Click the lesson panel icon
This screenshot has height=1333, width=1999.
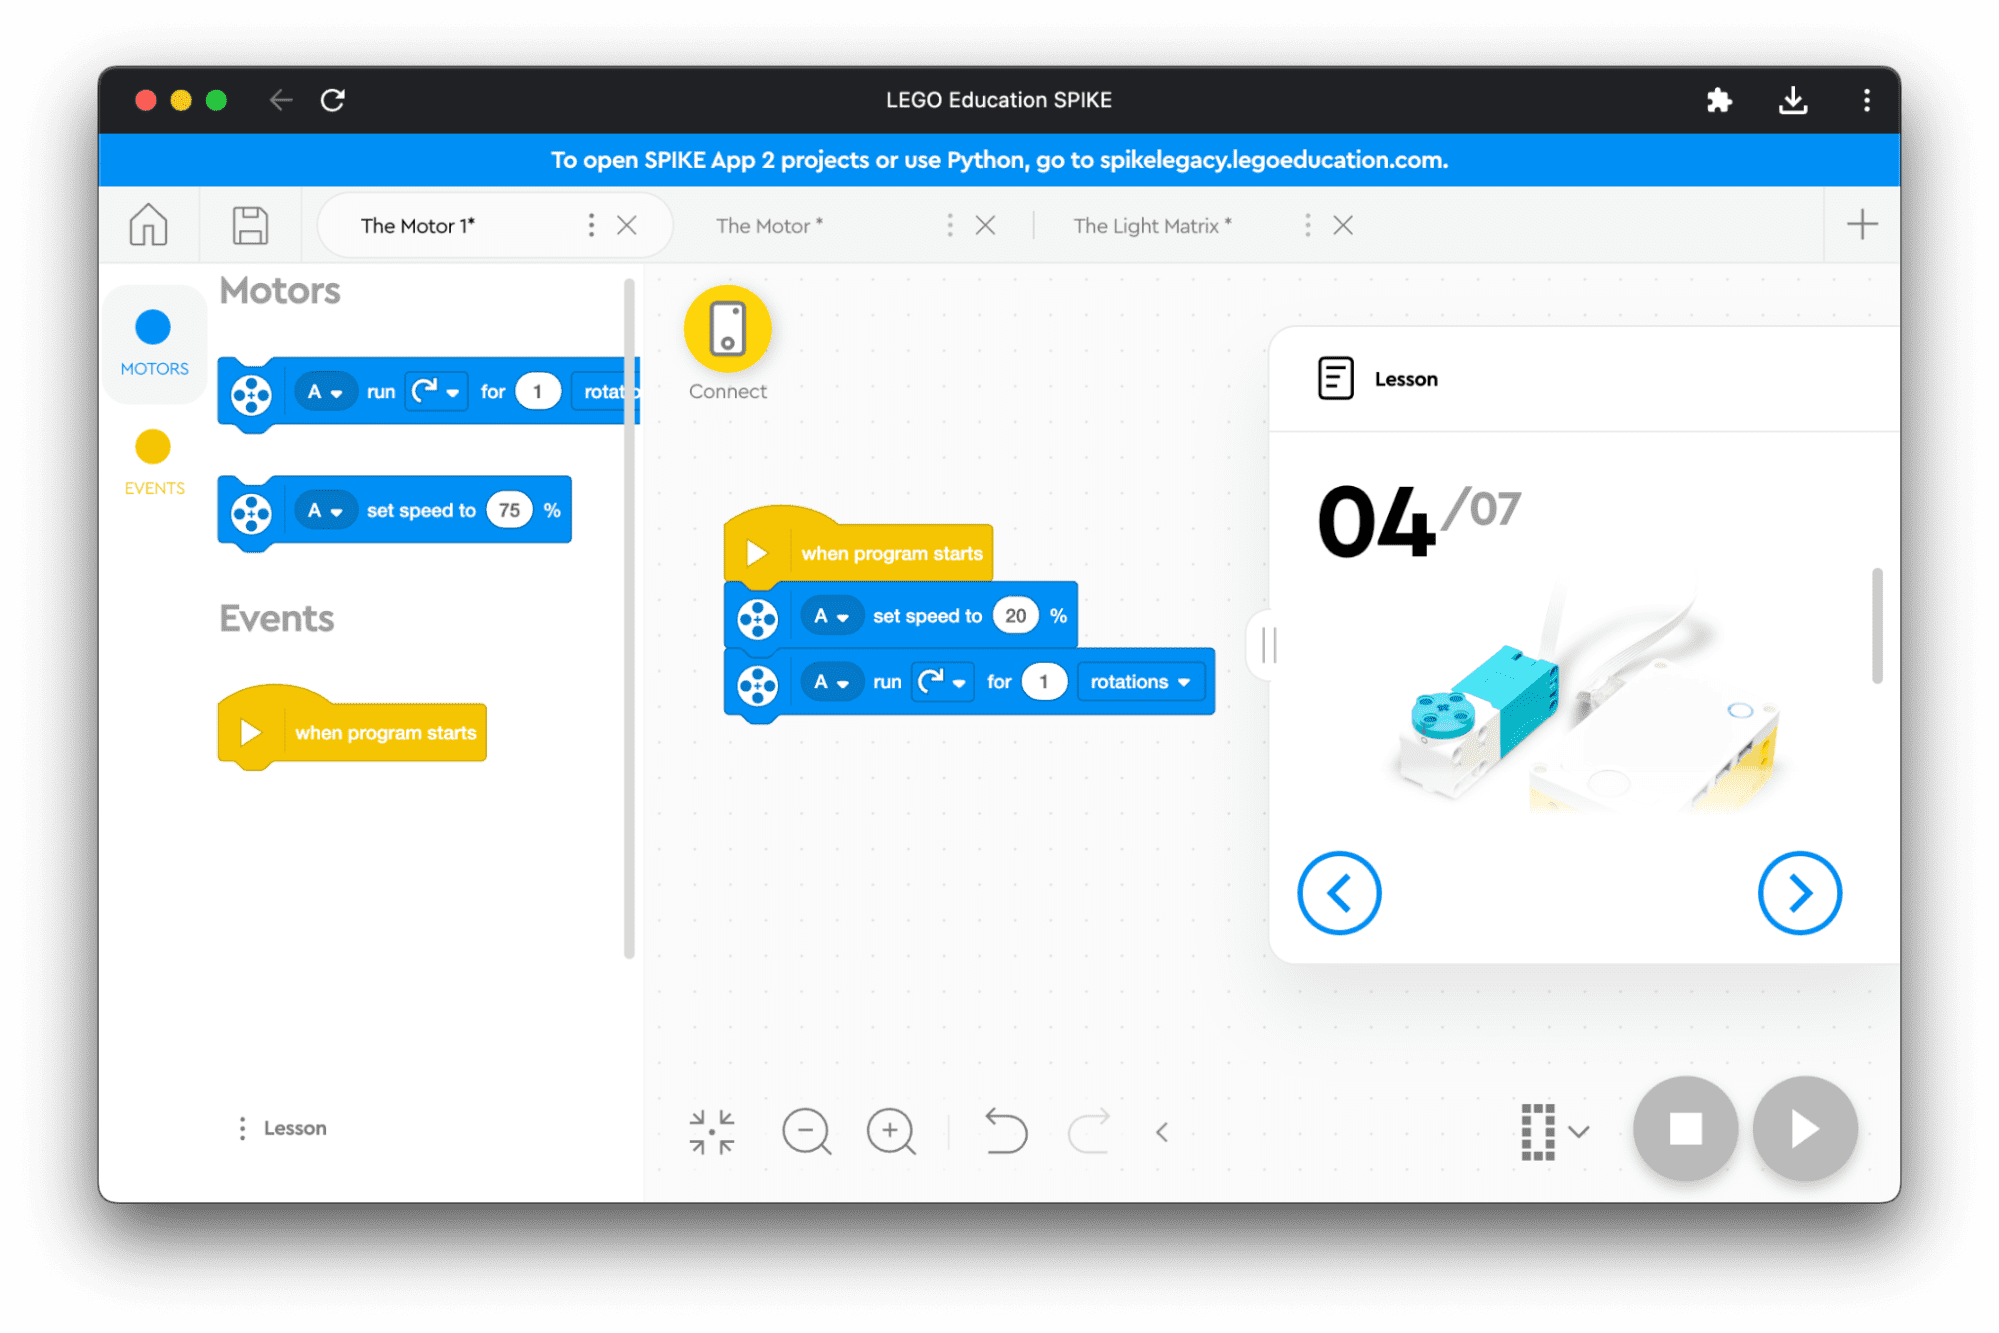[1328, 379]
